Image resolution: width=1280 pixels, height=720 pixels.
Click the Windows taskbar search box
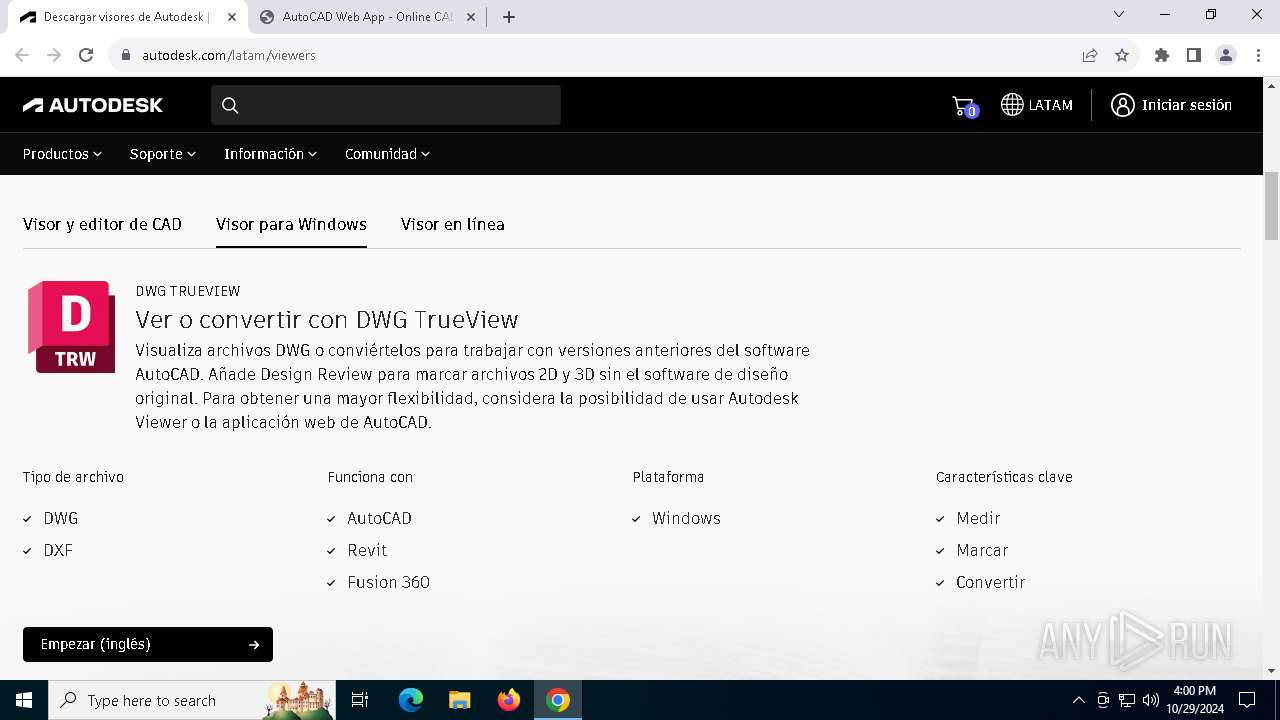[x=192, y=700]
